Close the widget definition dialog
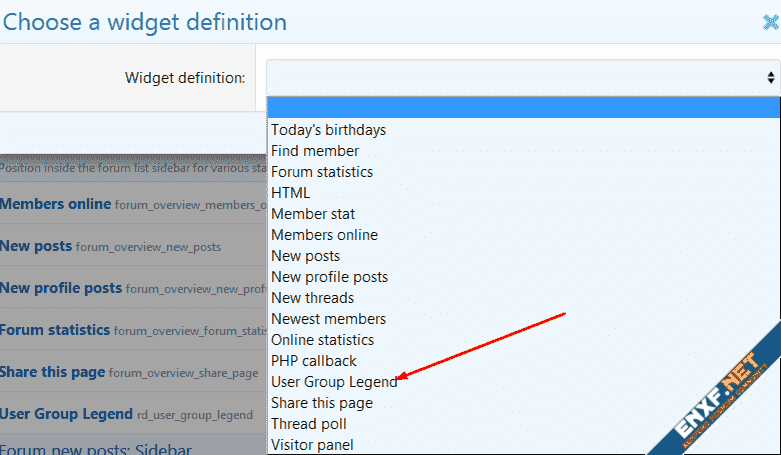The image size is (781, 455). (770, 22)
